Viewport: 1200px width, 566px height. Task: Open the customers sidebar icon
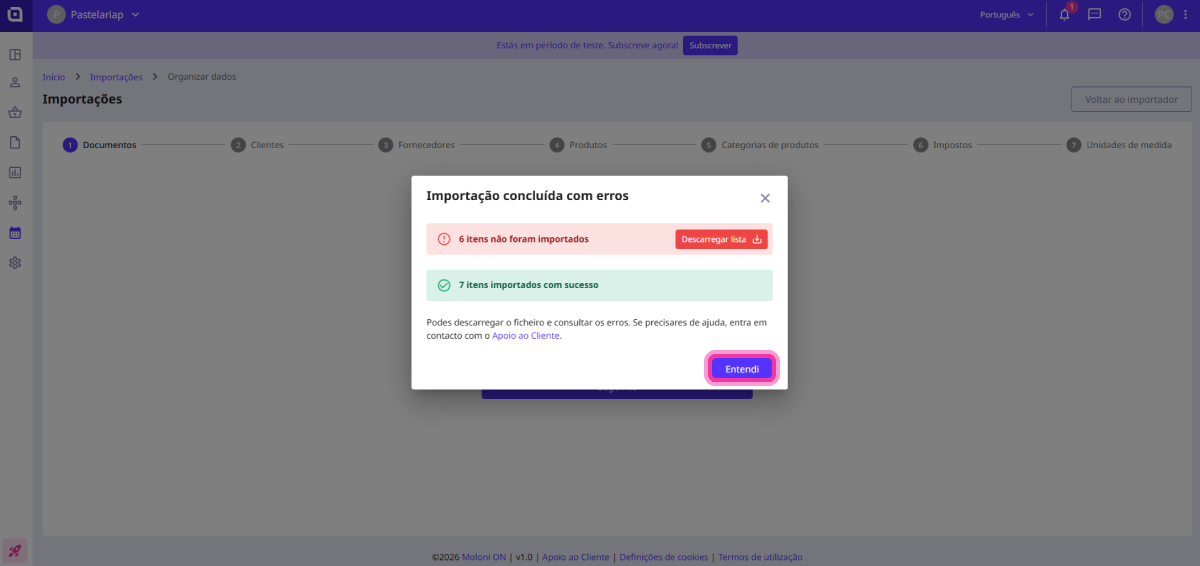(15, 82)
